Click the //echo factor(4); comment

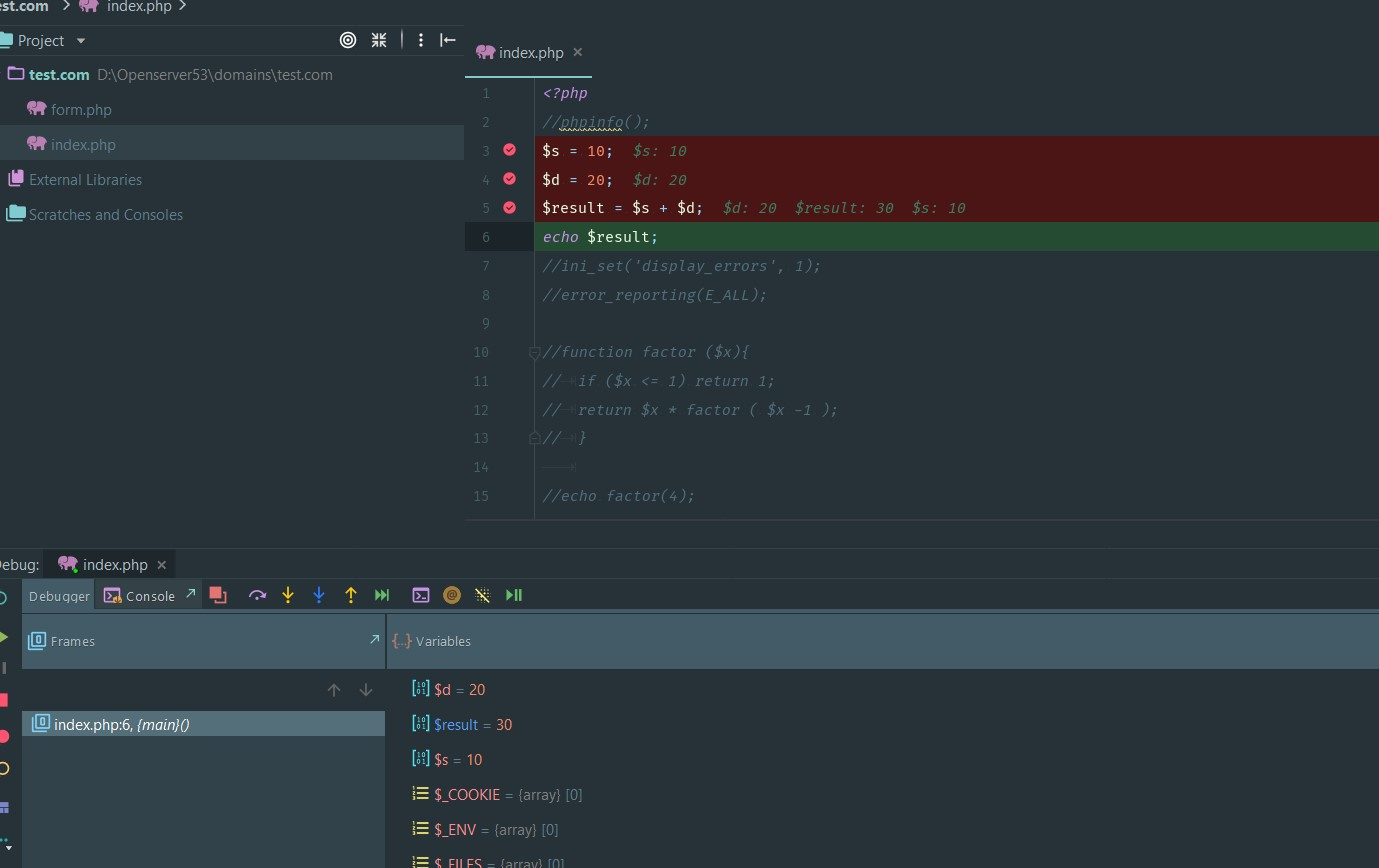point(618,496)
